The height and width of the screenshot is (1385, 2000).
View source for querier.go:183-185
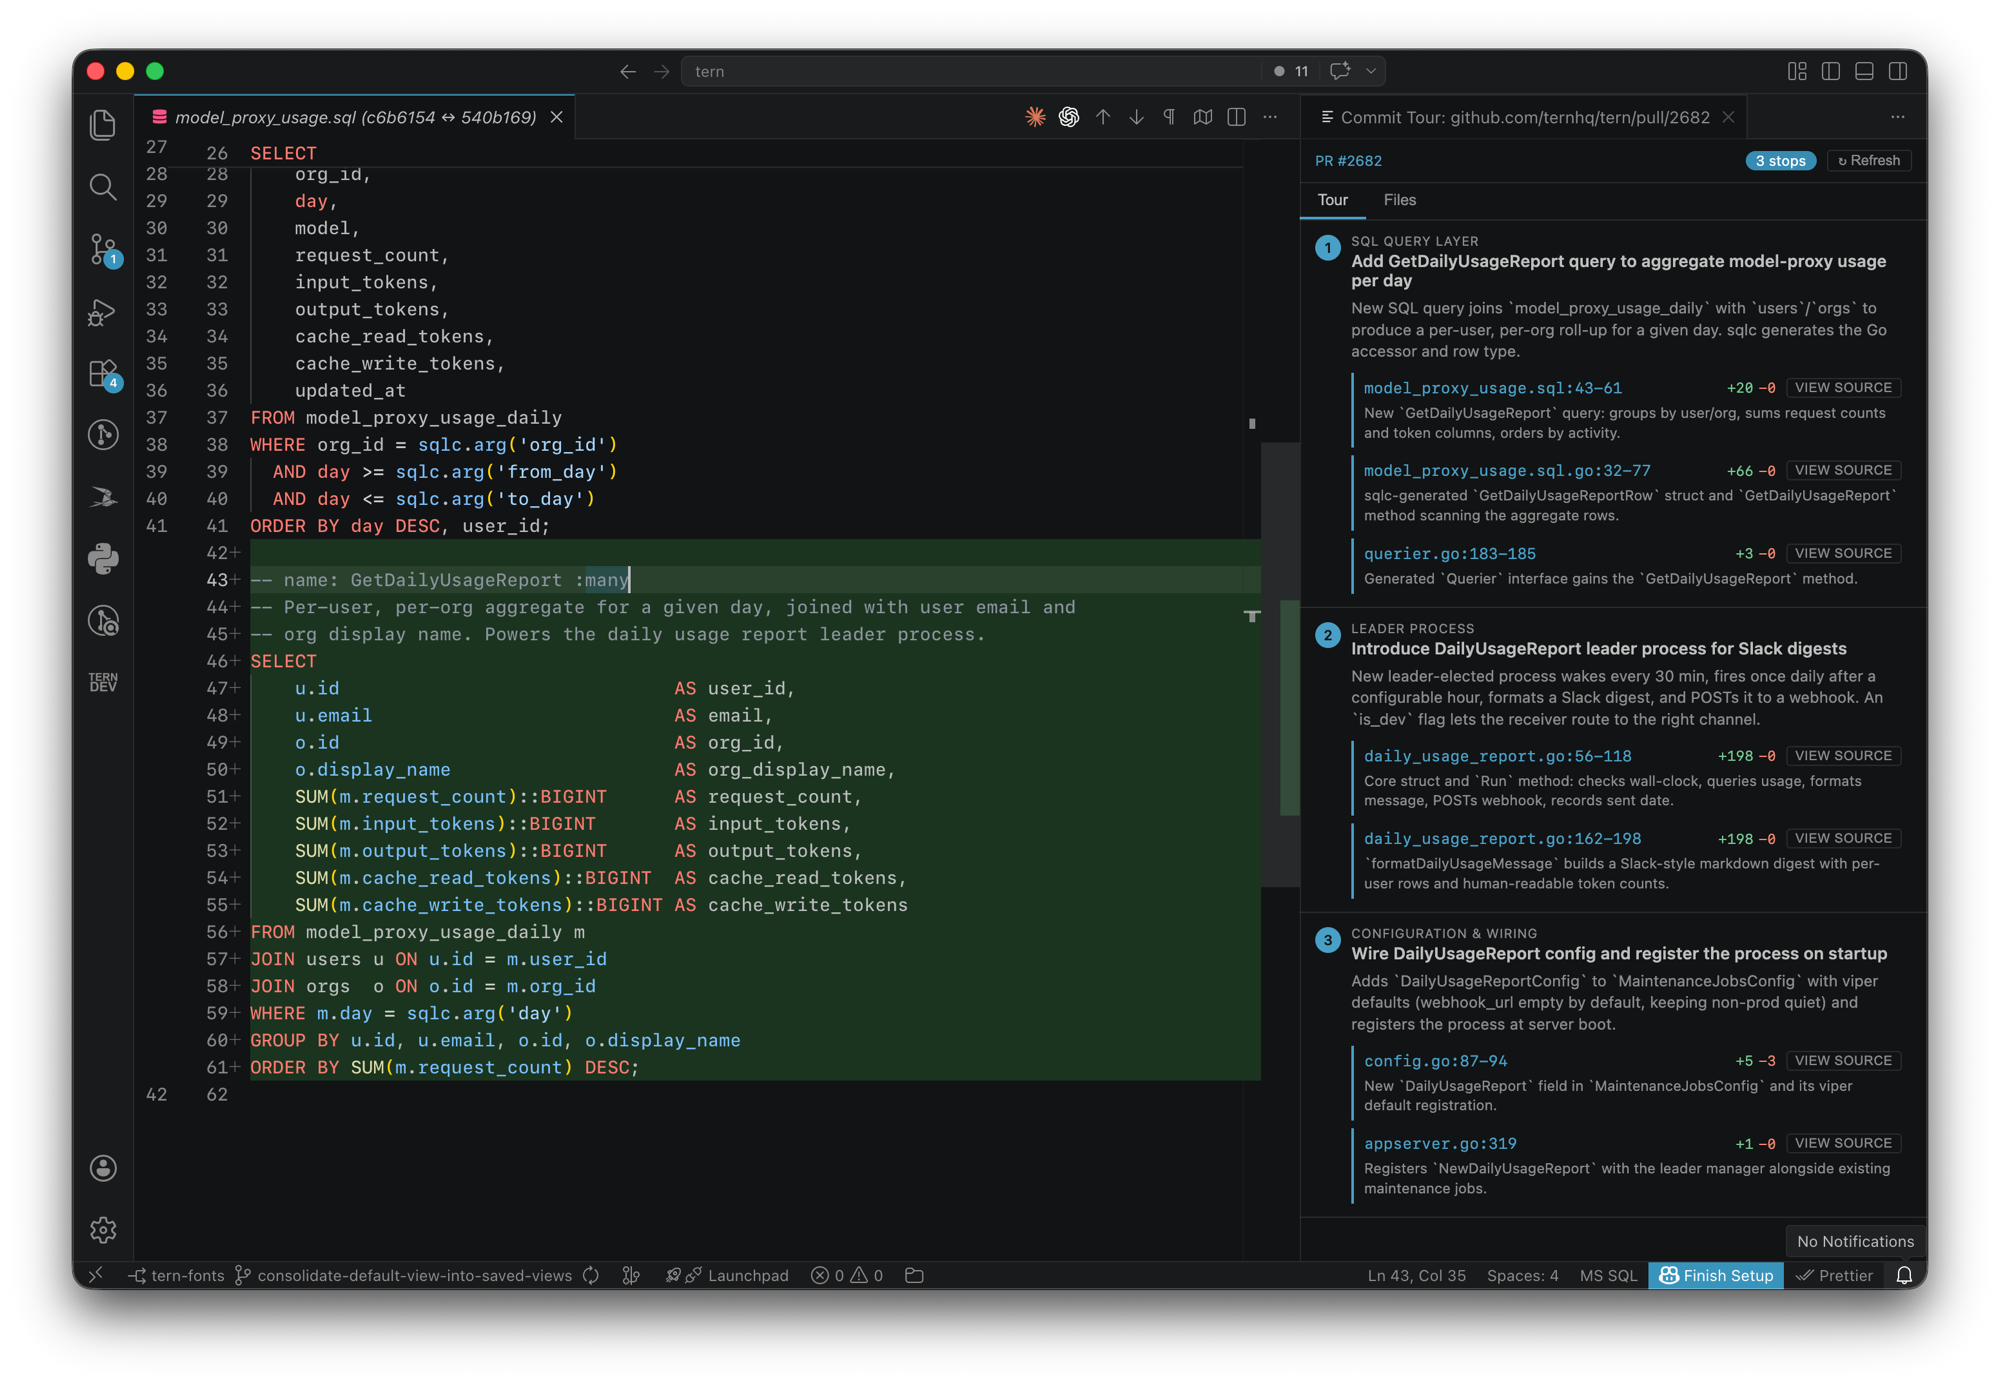(1842, 553)
